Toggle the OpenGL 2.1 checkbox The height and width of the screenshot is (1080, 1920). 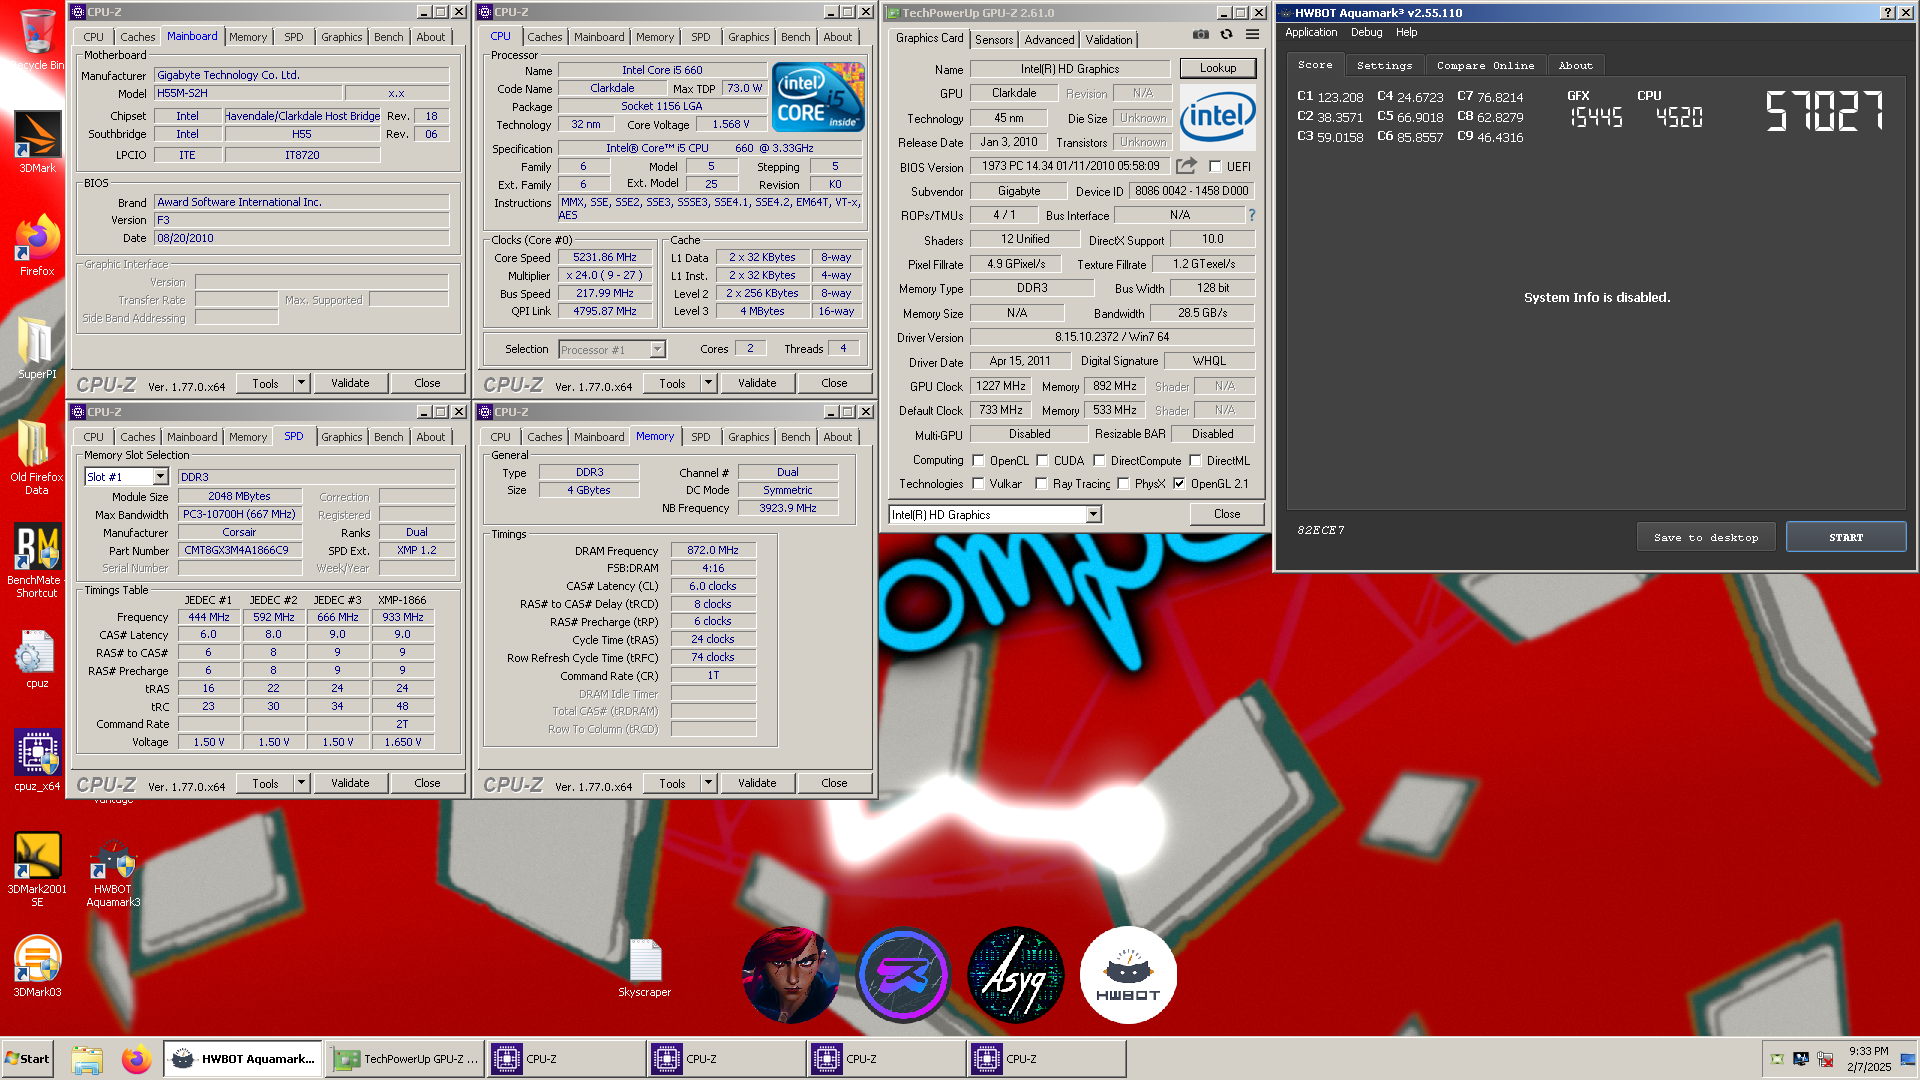point(1179,484)
